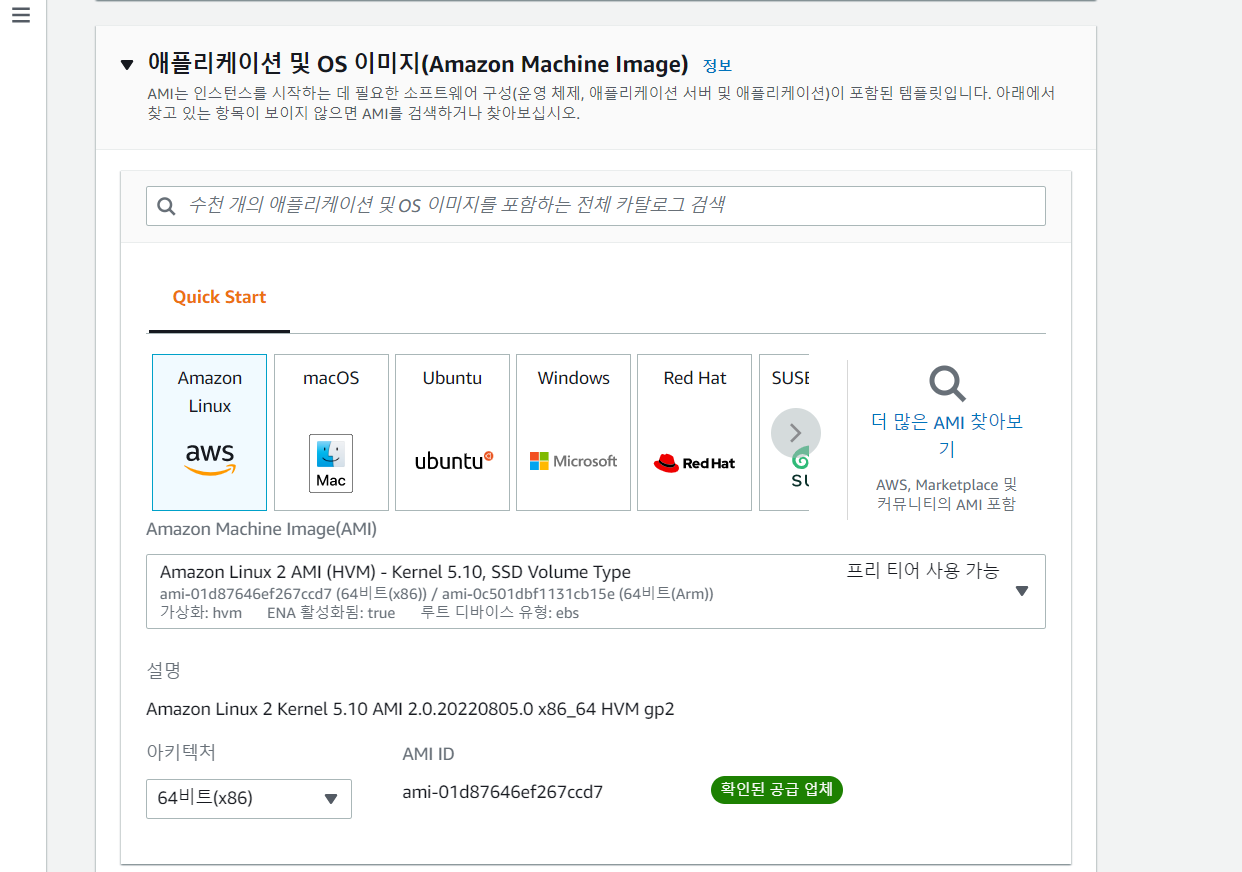Viewport: 1242px width, 872px height.
Task: Open the Amazon Machine Image selection dropdown
Action: tap(596, 591)
